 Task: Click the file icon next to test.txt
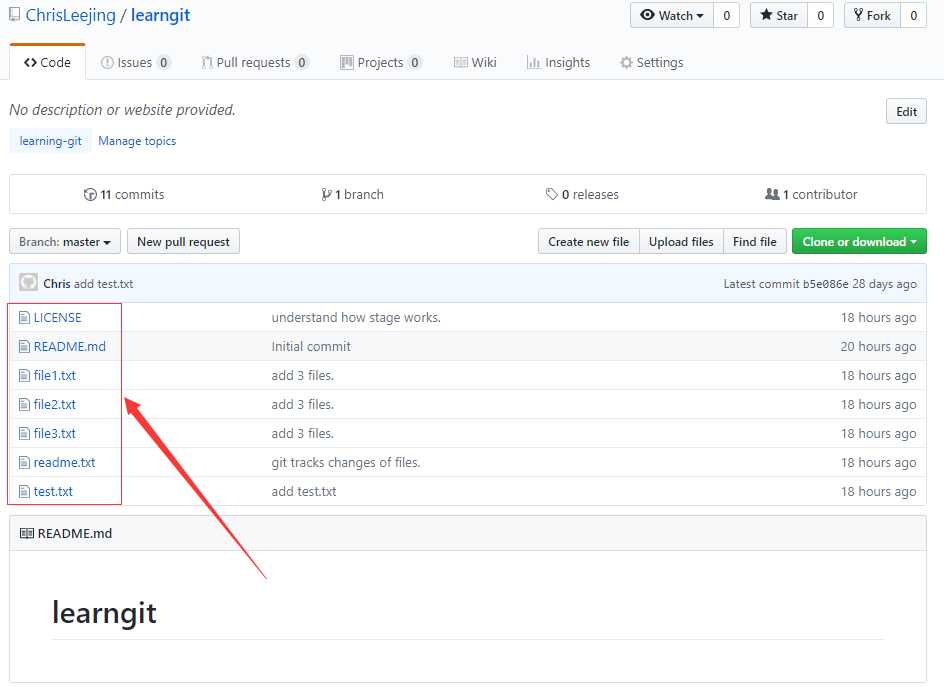25,492
